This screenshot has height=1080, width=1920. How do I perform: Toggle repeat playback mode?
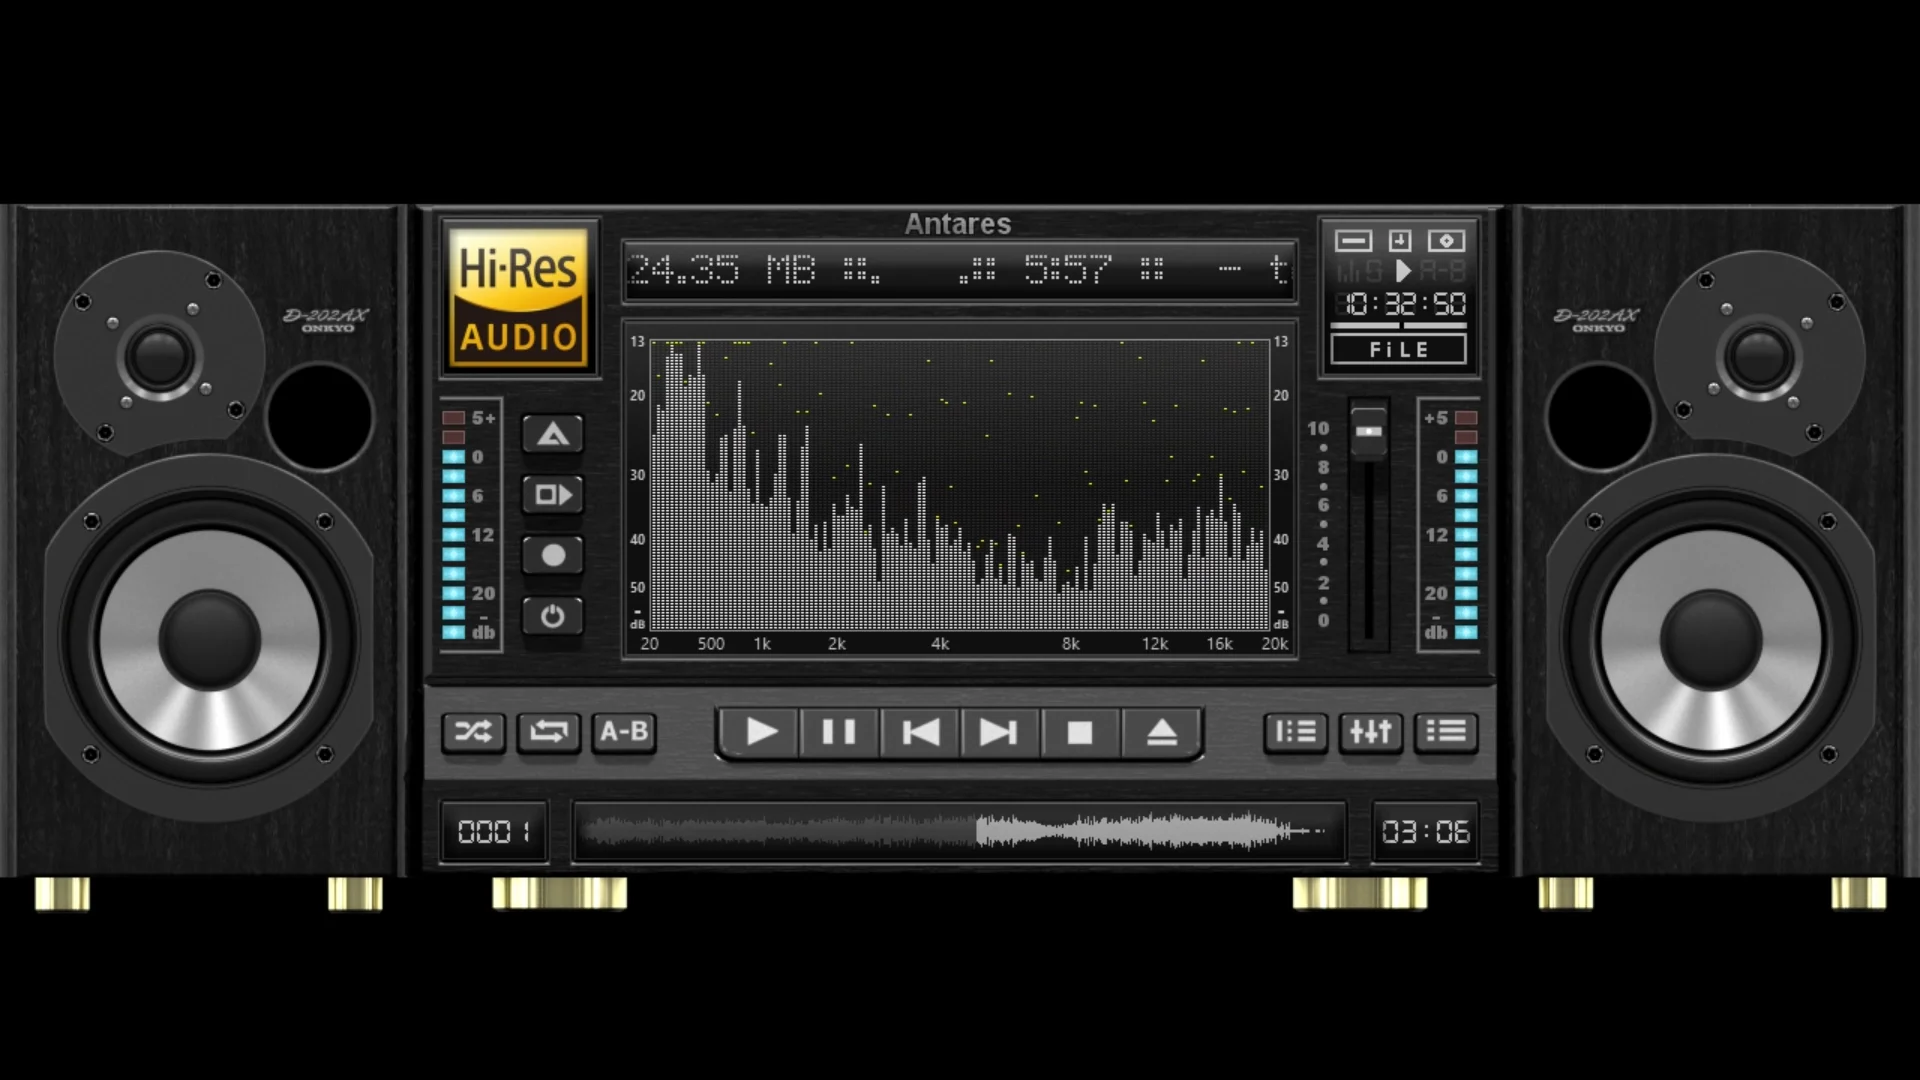tap(547, 732)
